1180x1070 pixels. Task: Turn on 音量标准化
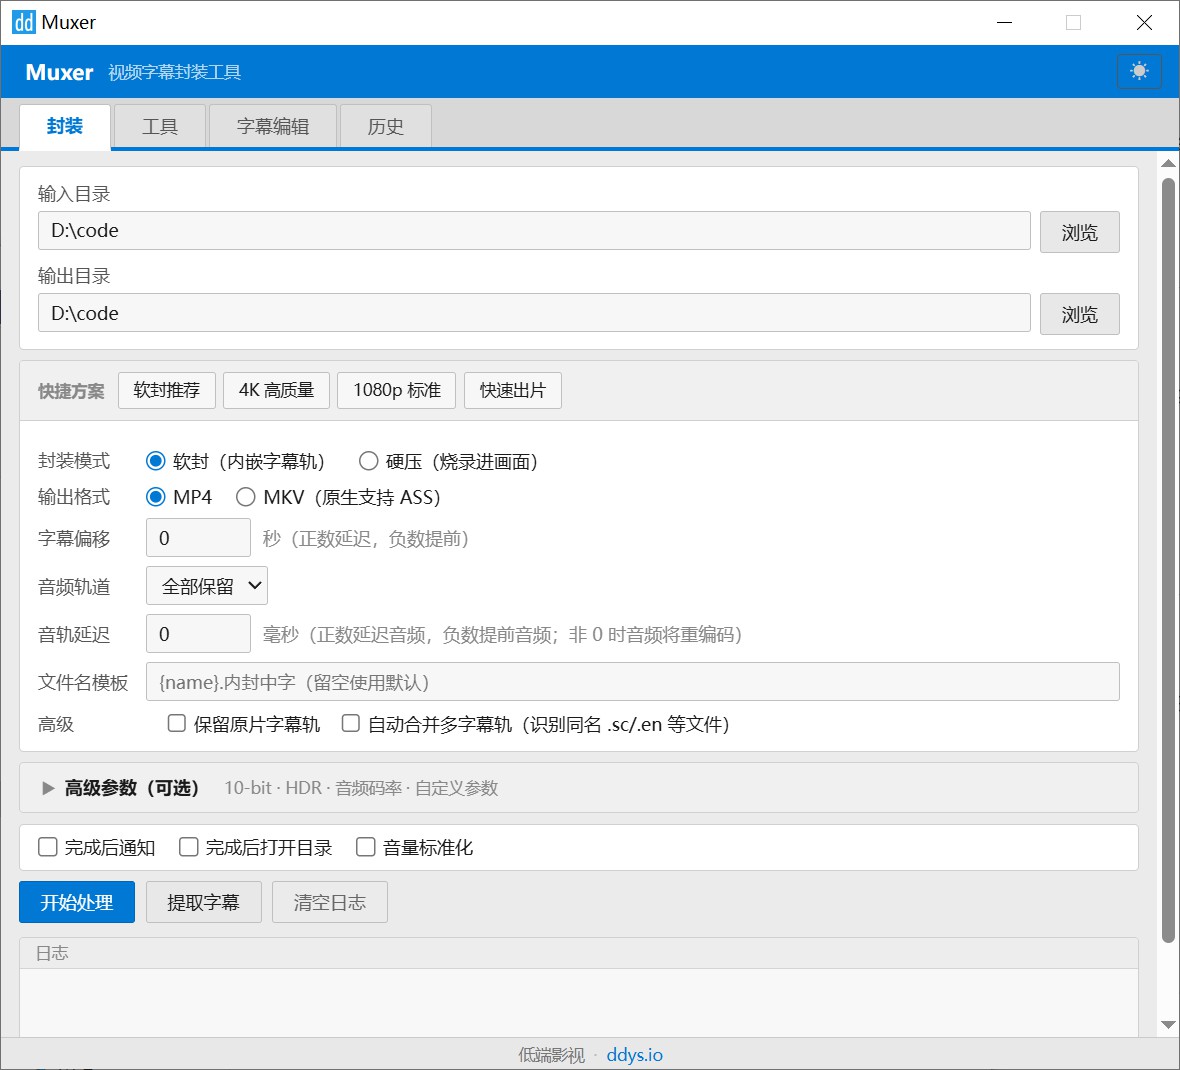[366, 847]
